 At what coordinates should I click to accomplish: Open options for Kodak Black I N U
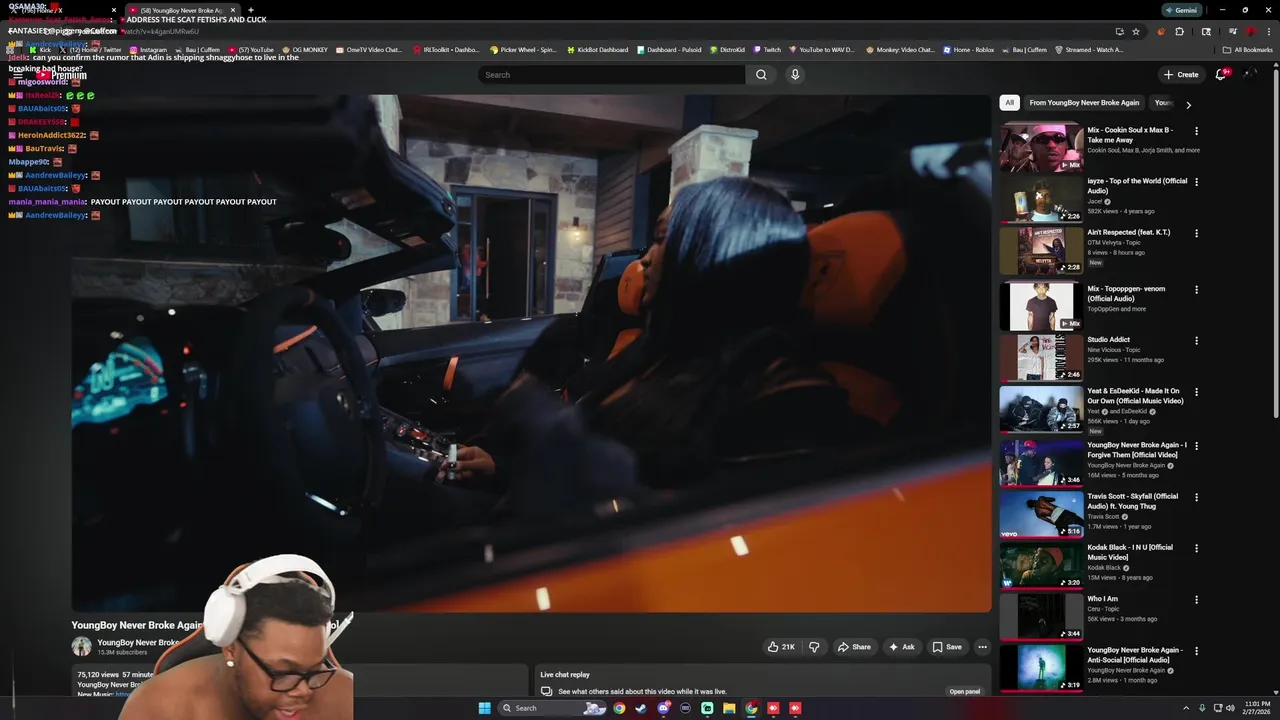click(x=1196, y=548)
